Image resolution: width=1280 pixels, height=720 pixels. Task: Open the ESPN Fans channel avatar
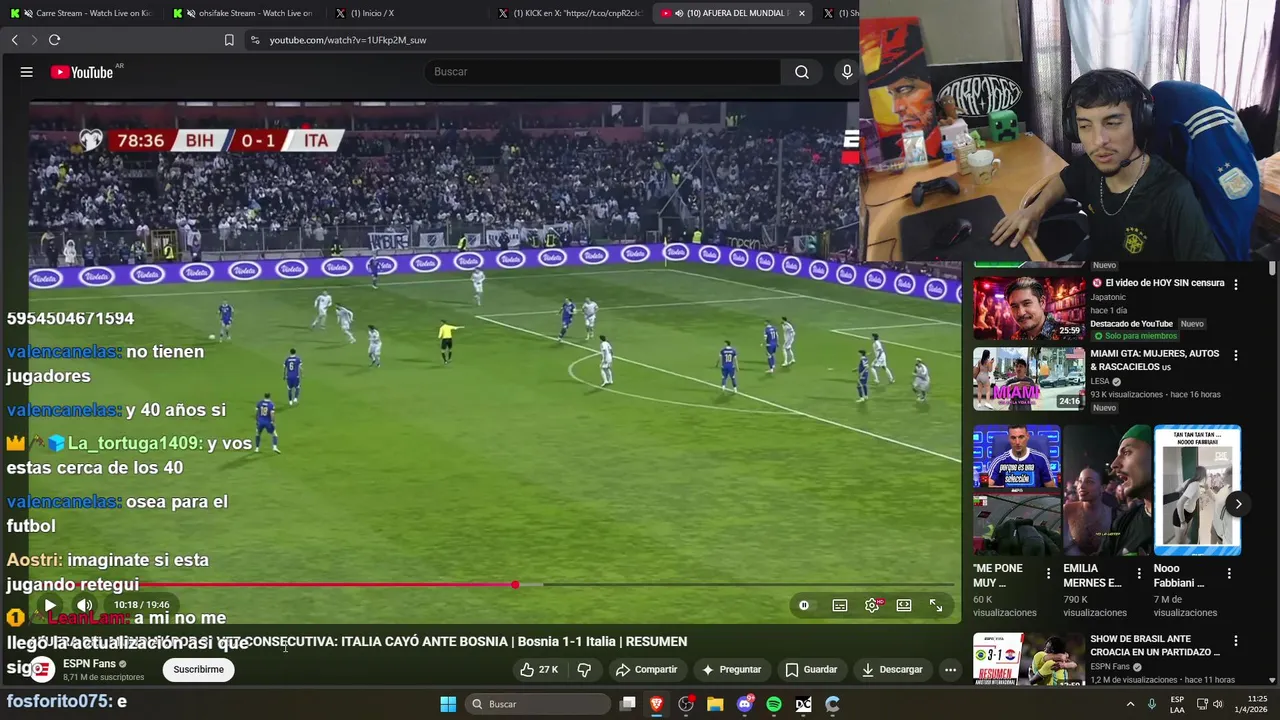coord(42,669)
